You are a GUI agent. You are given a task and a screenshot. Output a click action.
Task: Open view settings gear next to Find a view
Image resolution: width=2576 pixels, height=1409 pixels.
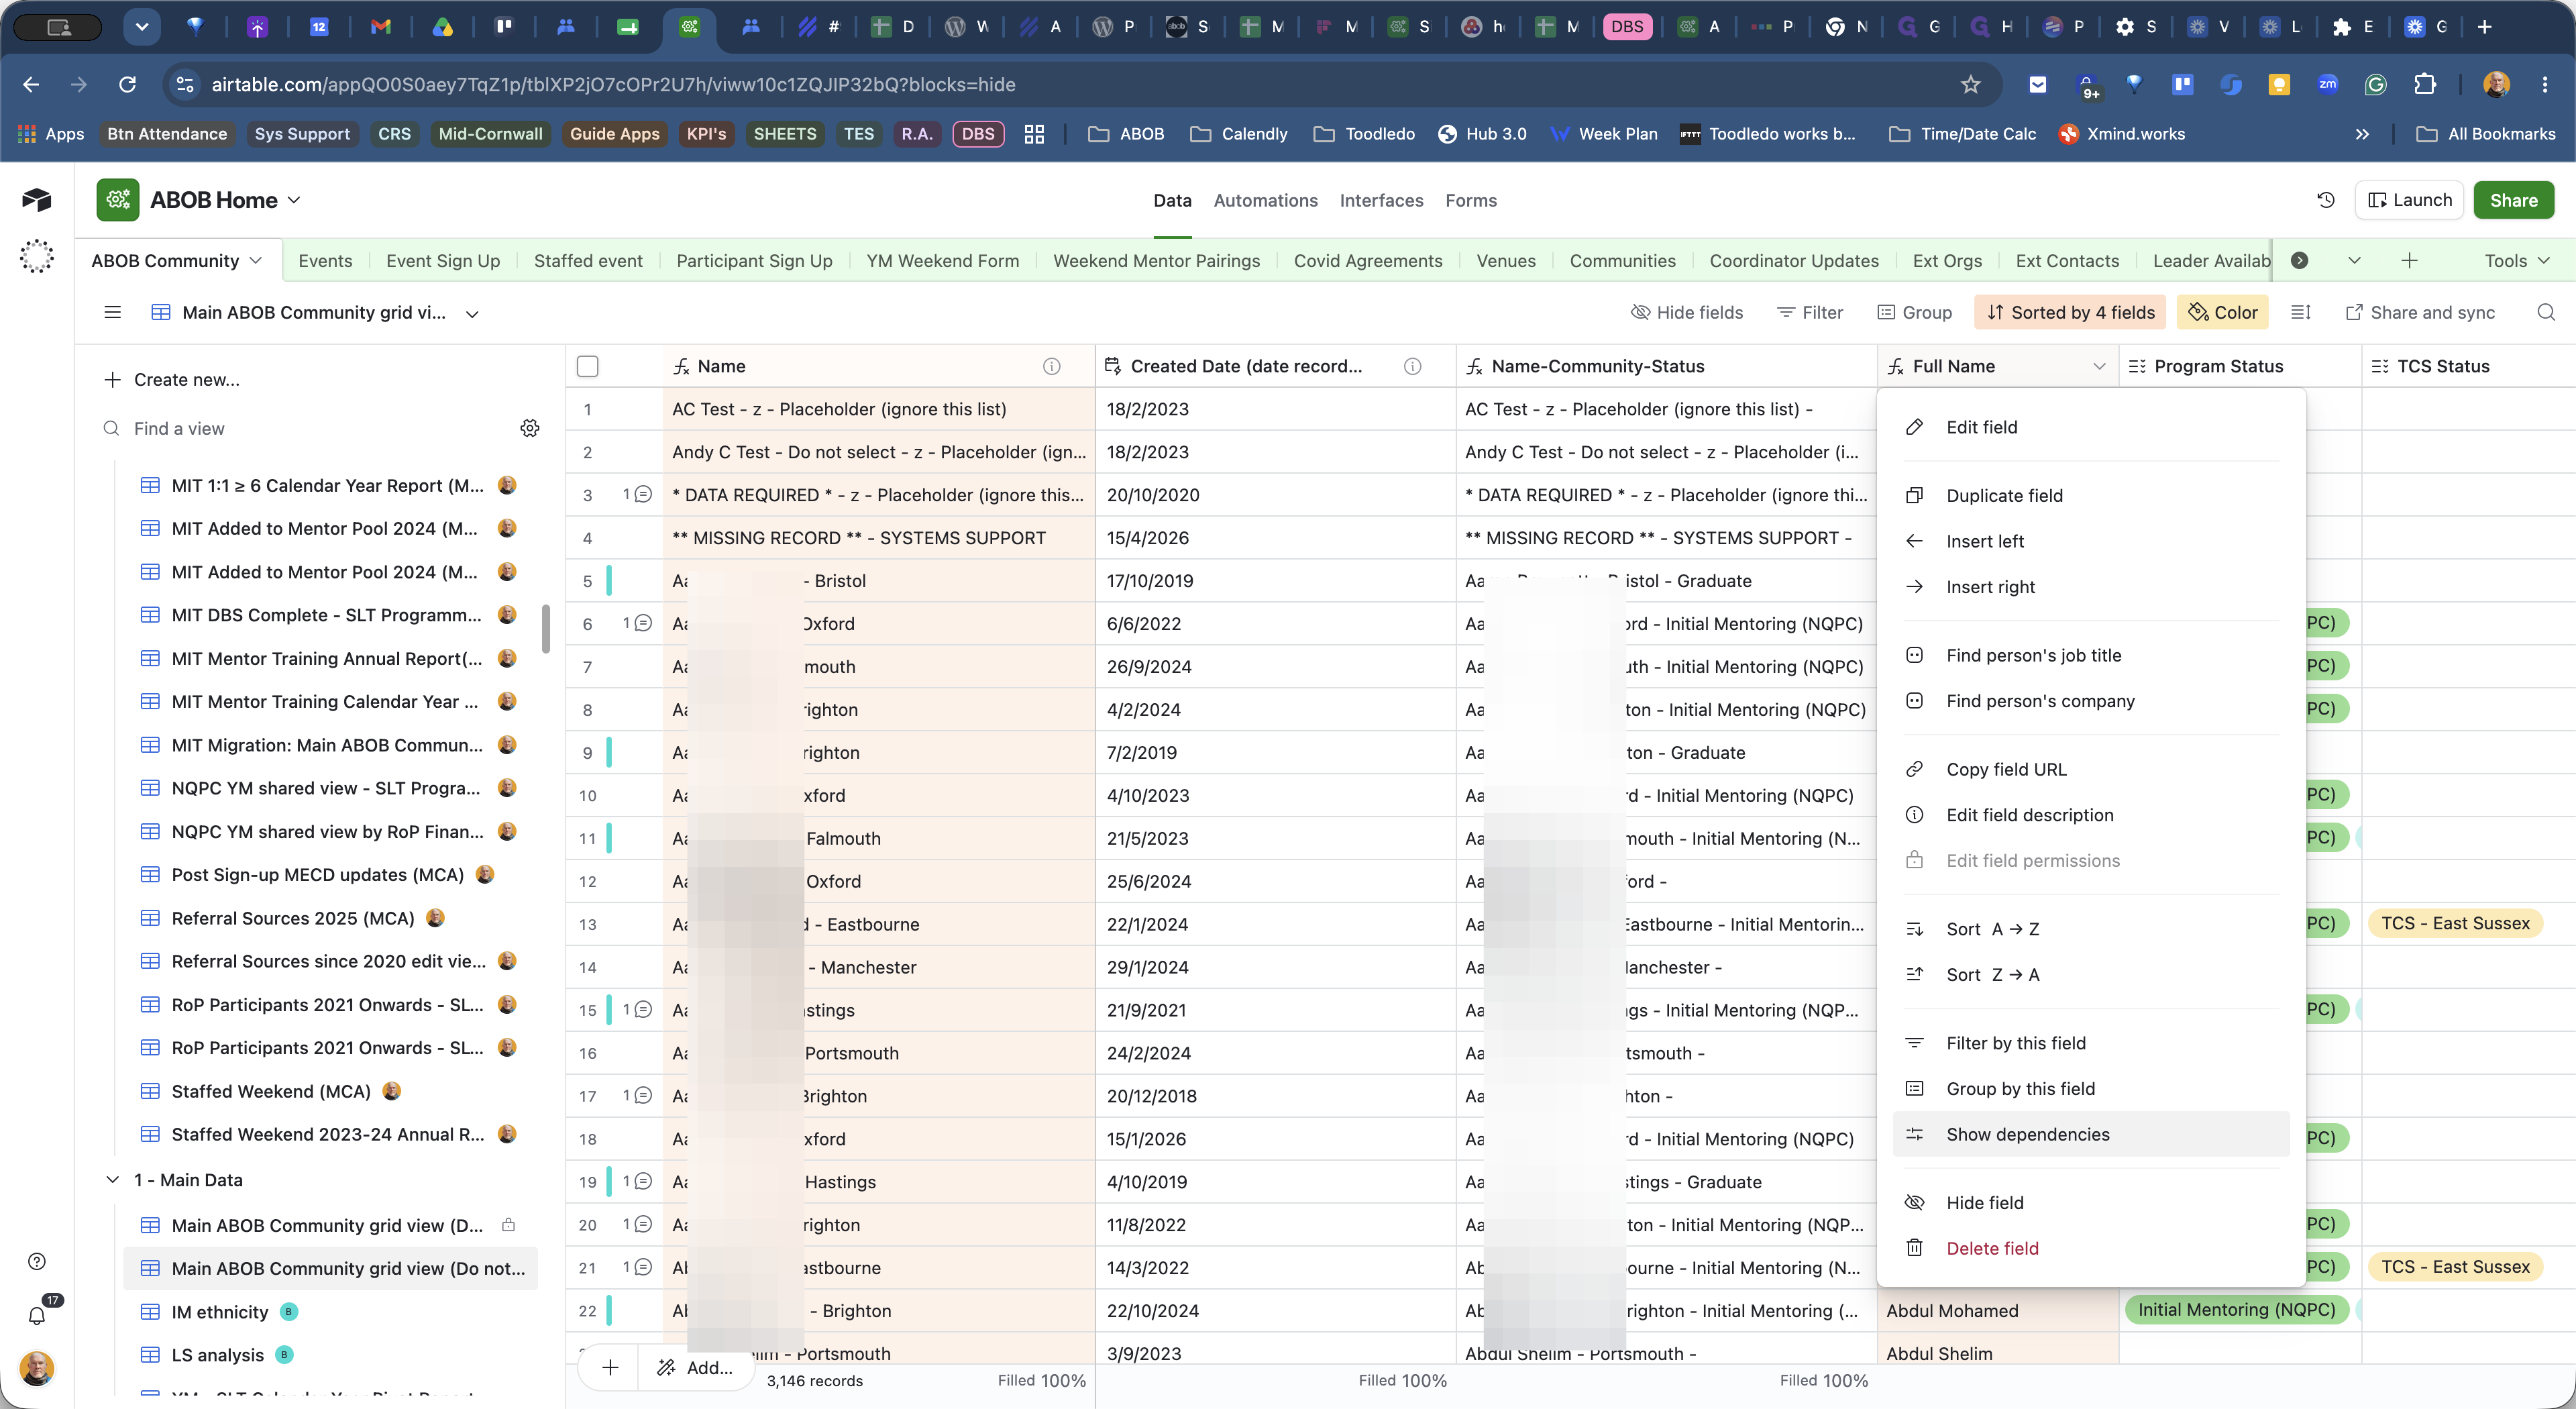point(530,429)
